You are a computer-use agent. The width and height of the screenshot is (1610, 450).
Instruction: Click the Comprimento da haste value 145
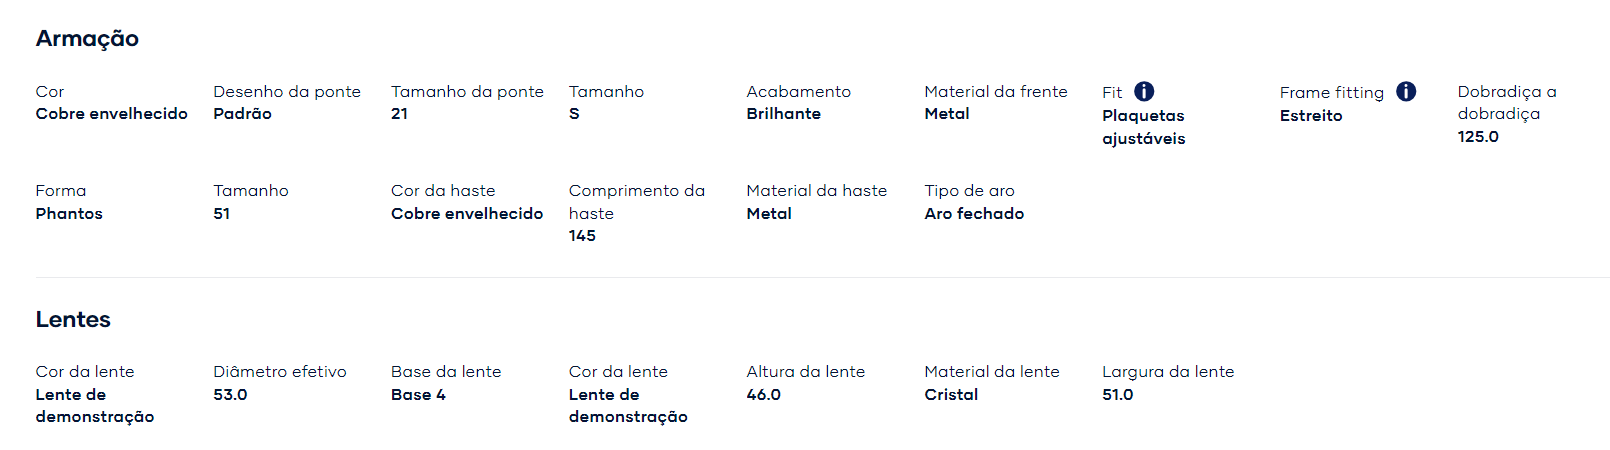(582, 236)
